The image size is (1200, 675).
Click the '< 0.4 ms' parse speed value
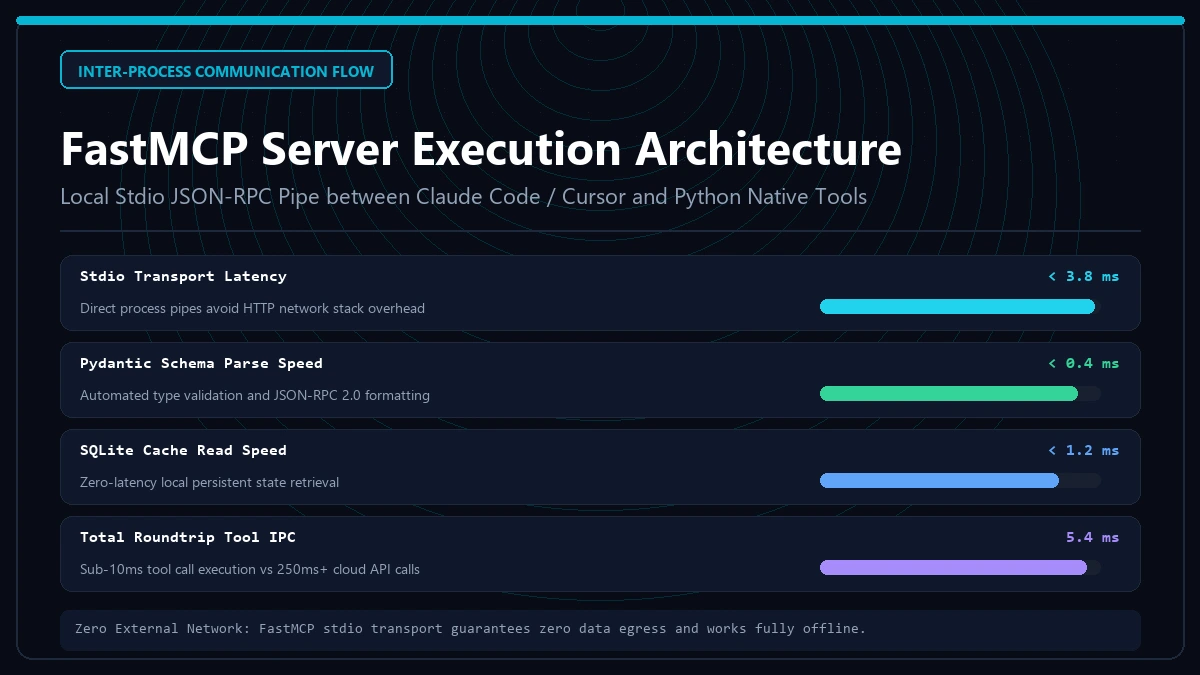click(x=1083, y=363)
